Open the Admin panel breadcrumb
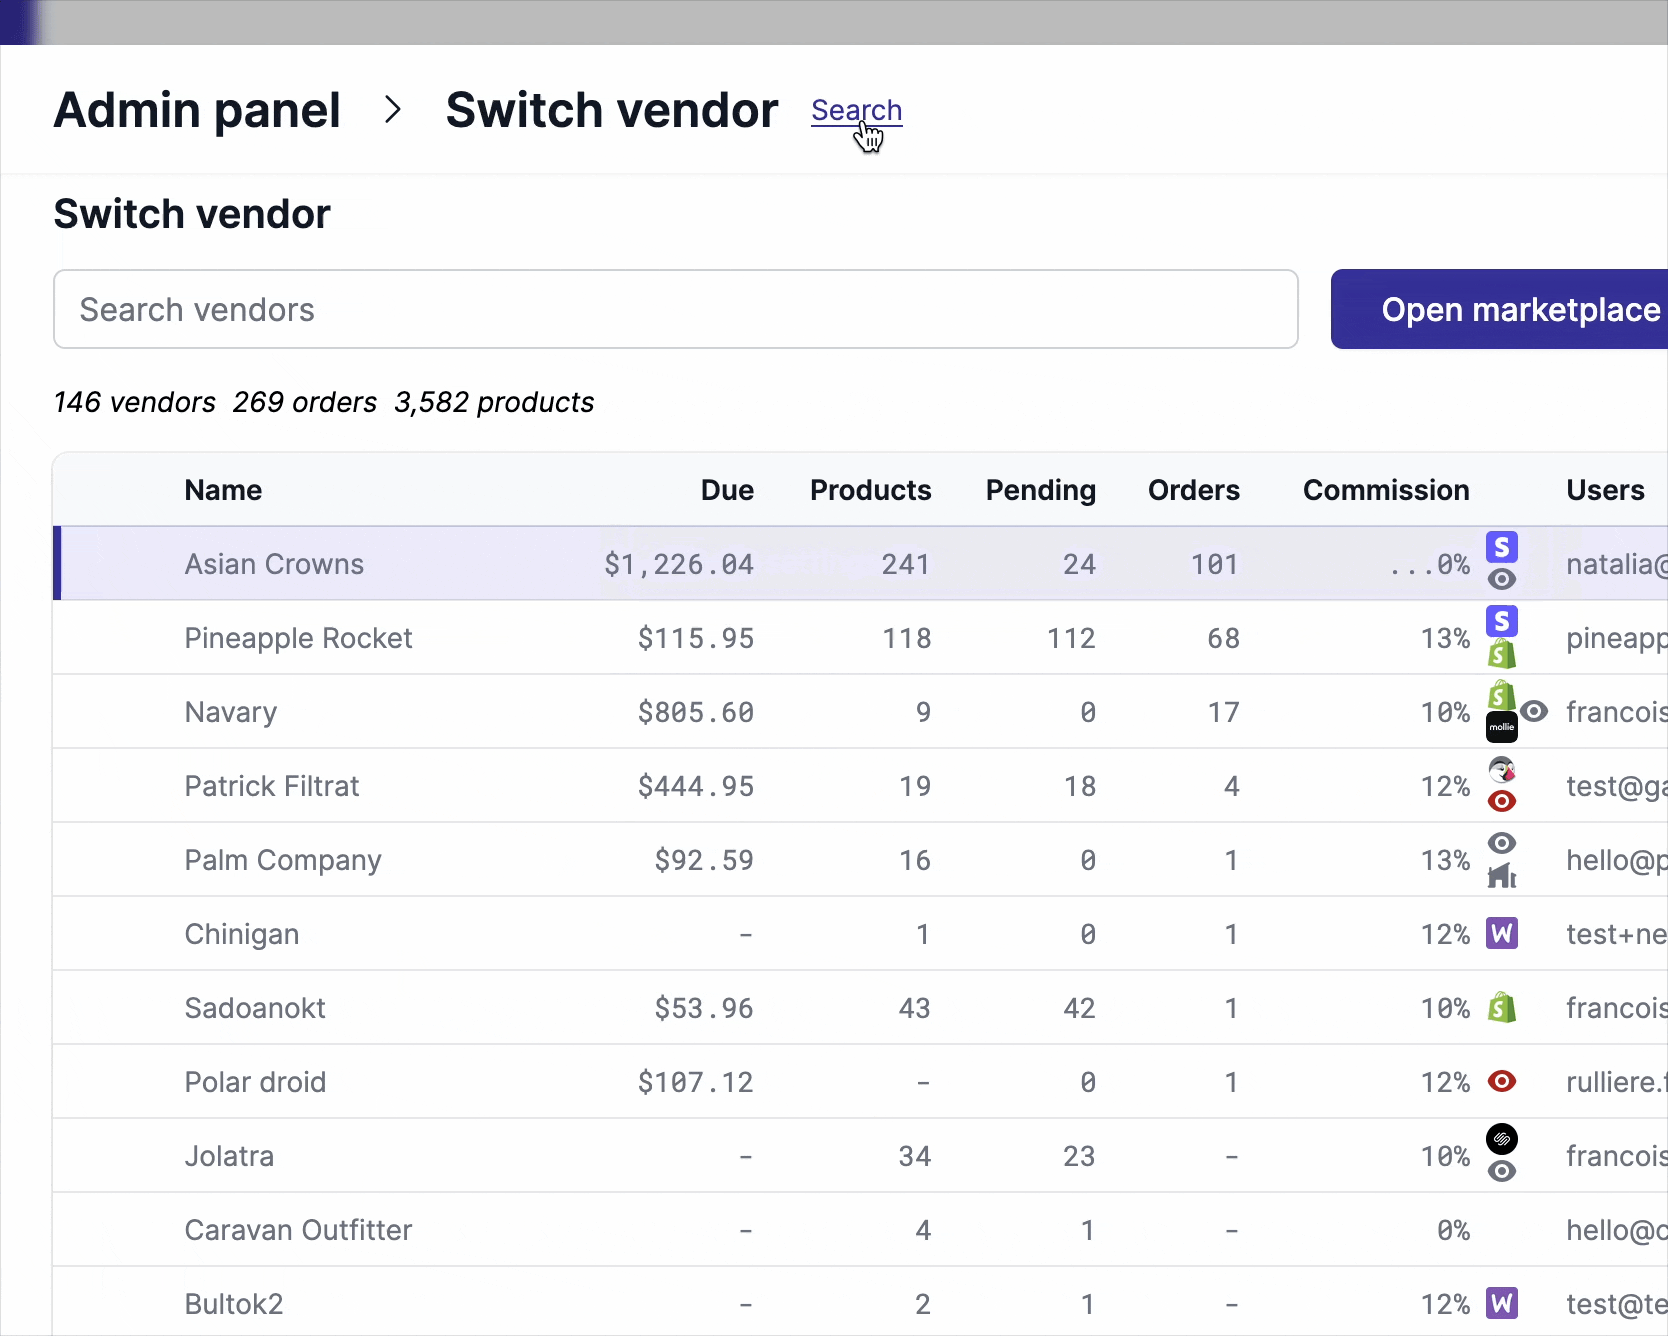Screen dimensions: 1668x1336 pos(197,110)
